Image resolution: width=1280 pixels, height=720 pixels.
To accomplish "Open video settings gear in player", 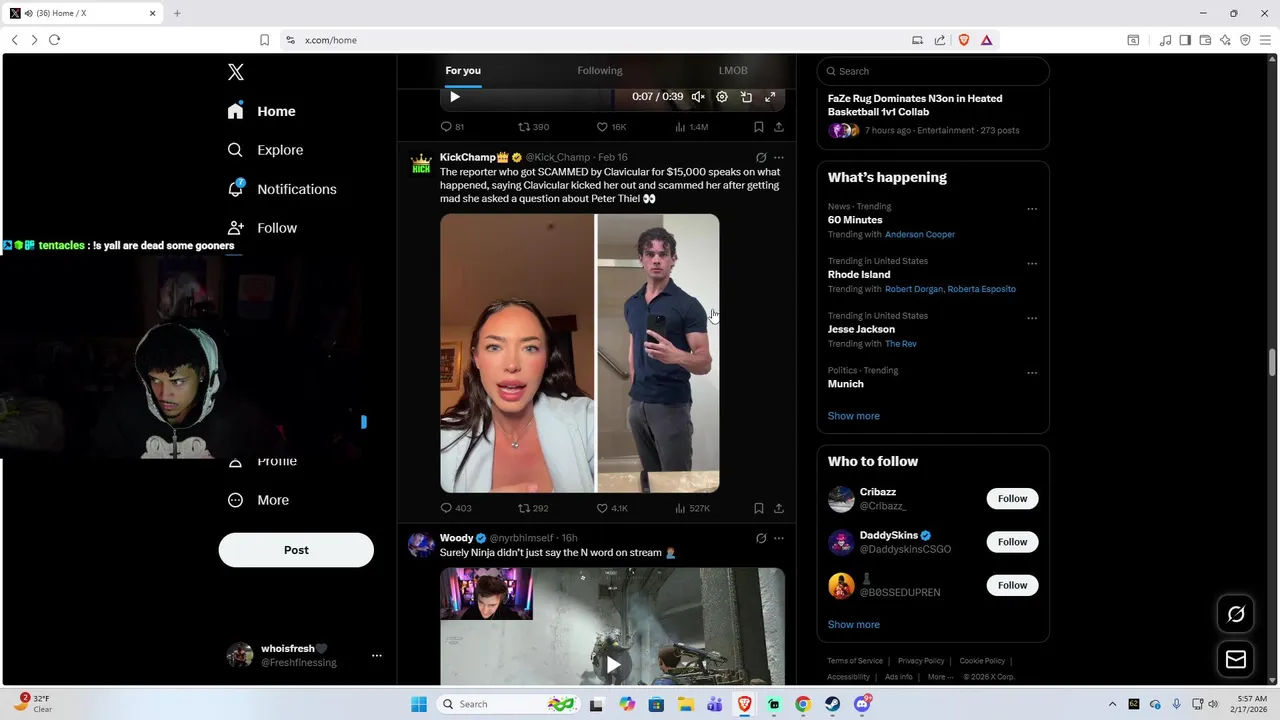I will 722,97.
